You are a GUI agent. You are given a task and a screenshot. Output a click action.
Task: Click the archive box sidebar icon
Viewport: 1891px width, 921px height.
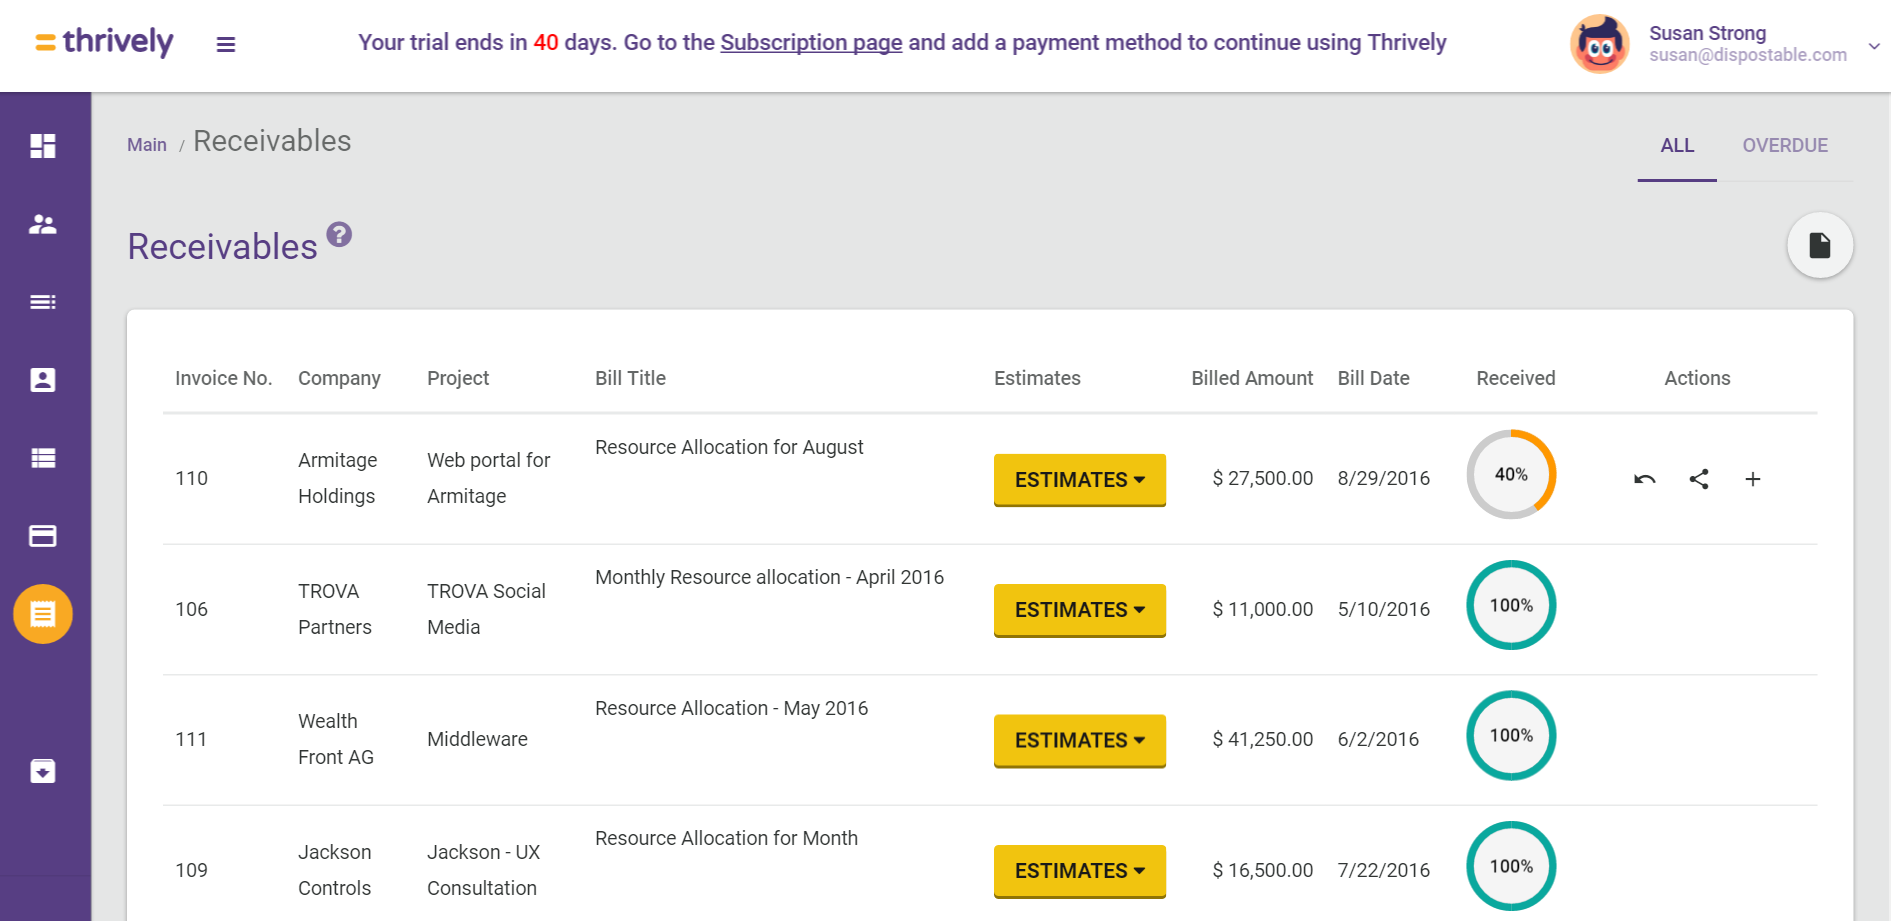[x=43, y=771]
